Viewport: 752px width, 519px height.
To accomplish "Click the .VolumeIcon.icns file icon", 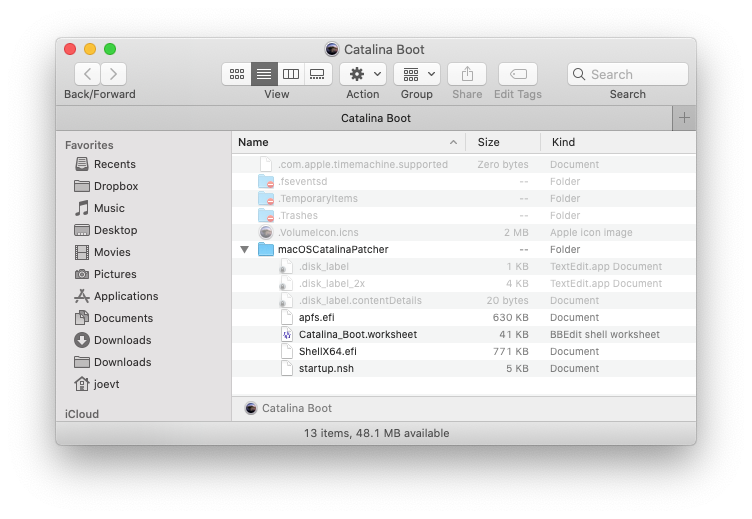I will point(266,233).
